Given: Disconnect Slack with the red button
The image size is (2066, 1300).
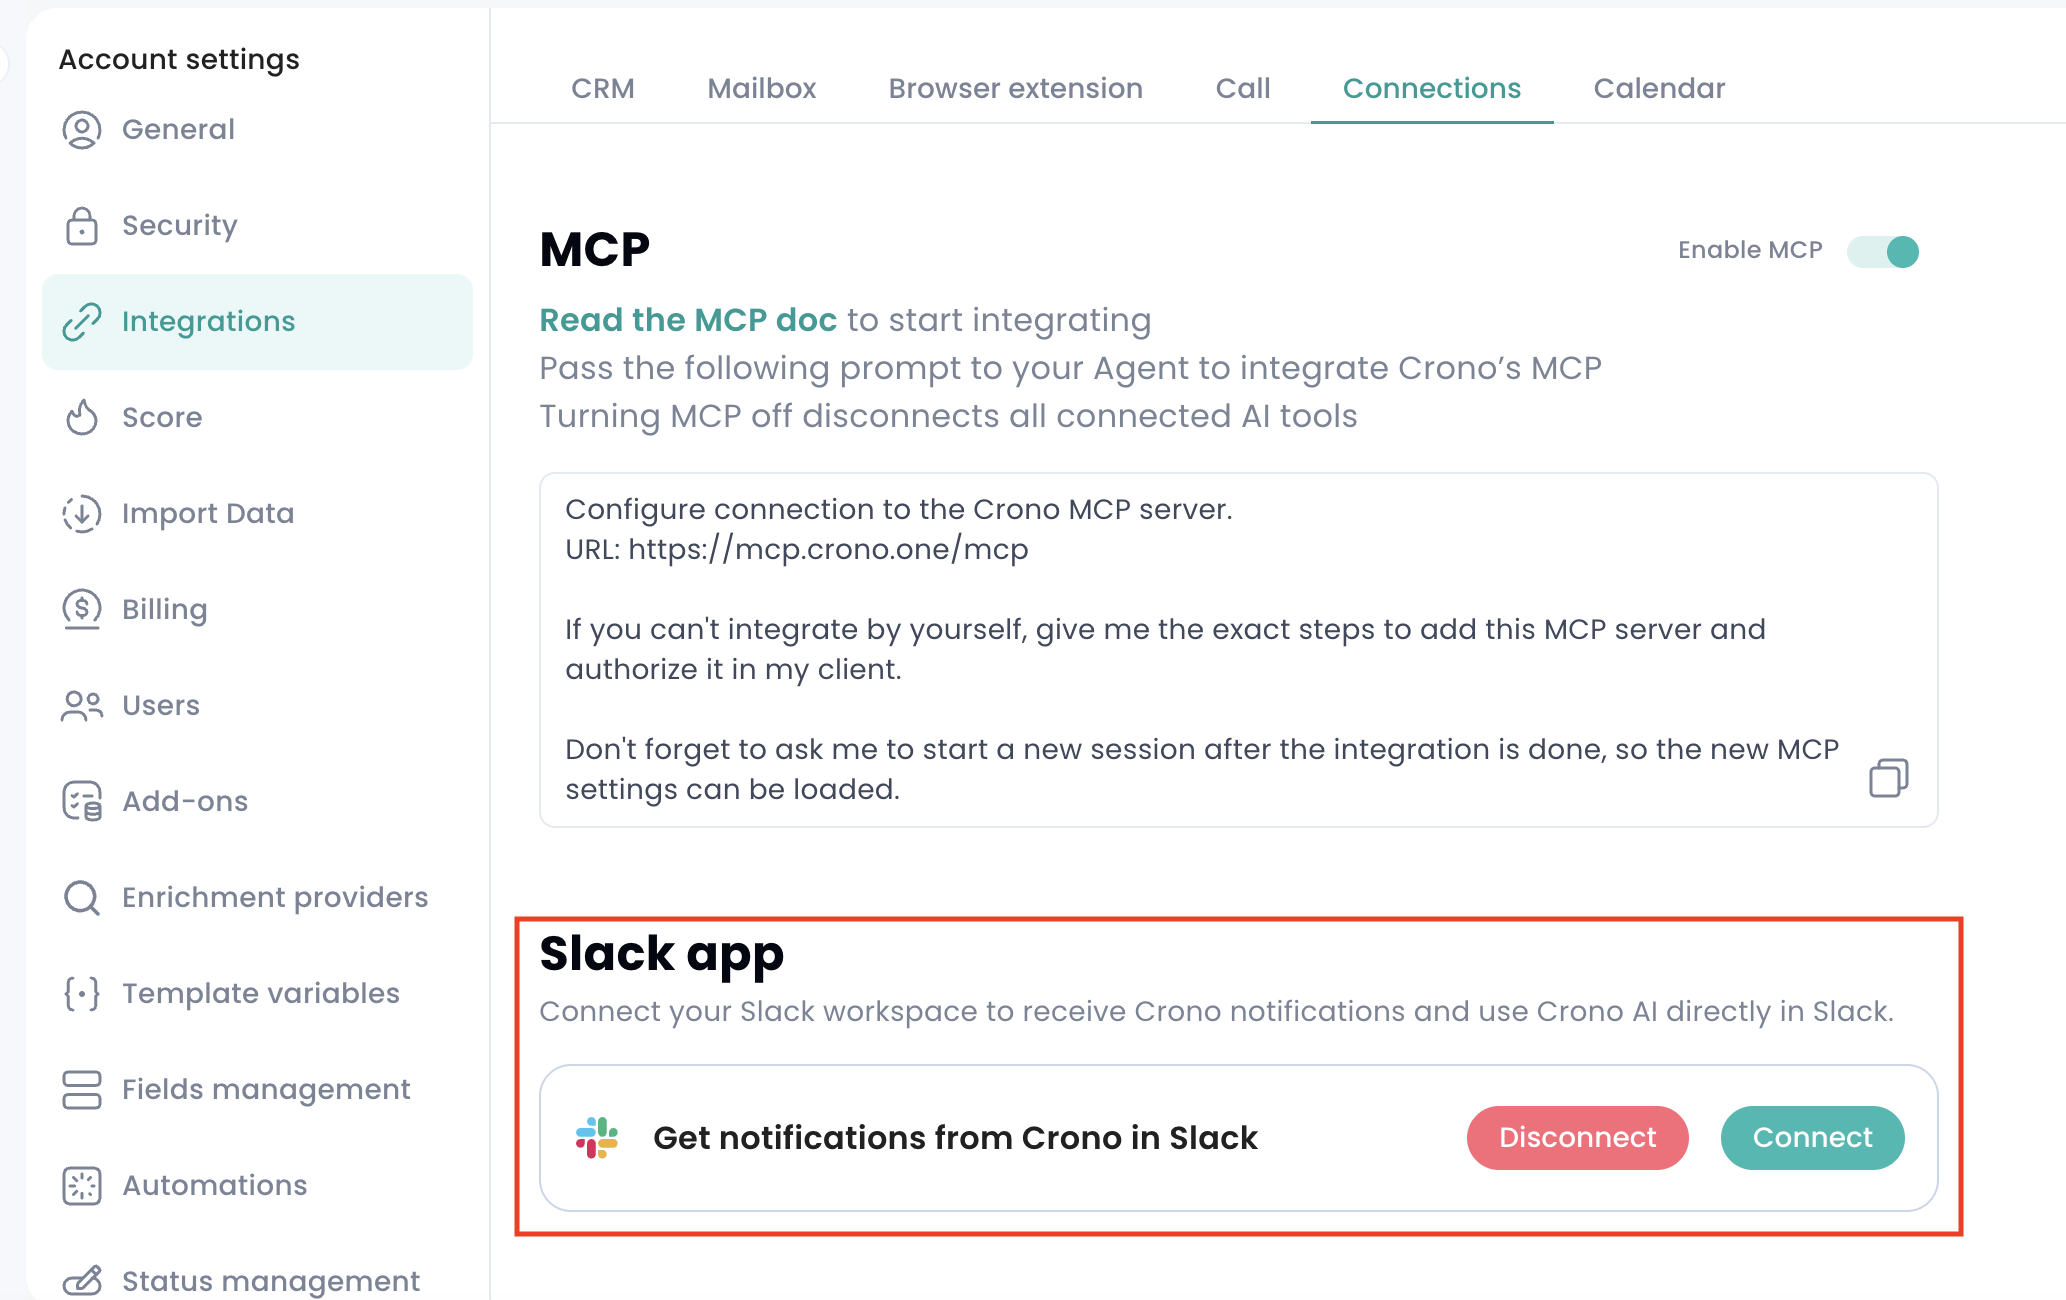Looking at the screenshot, I should tap(1577, 1138).
